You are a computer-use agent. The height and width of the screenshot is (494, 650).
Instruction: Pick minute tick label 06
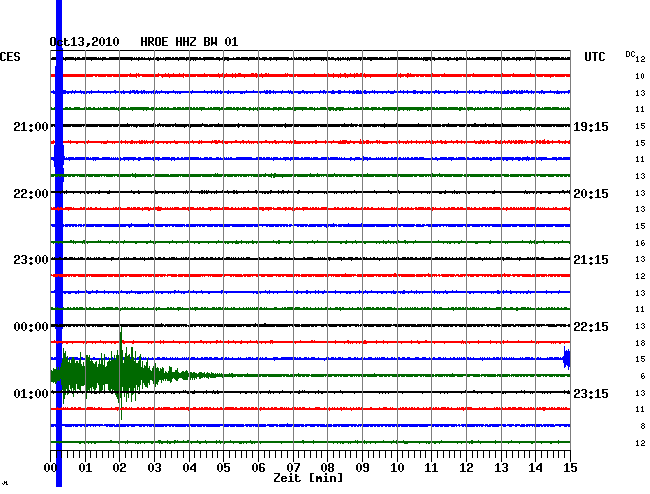pos(258,468)
